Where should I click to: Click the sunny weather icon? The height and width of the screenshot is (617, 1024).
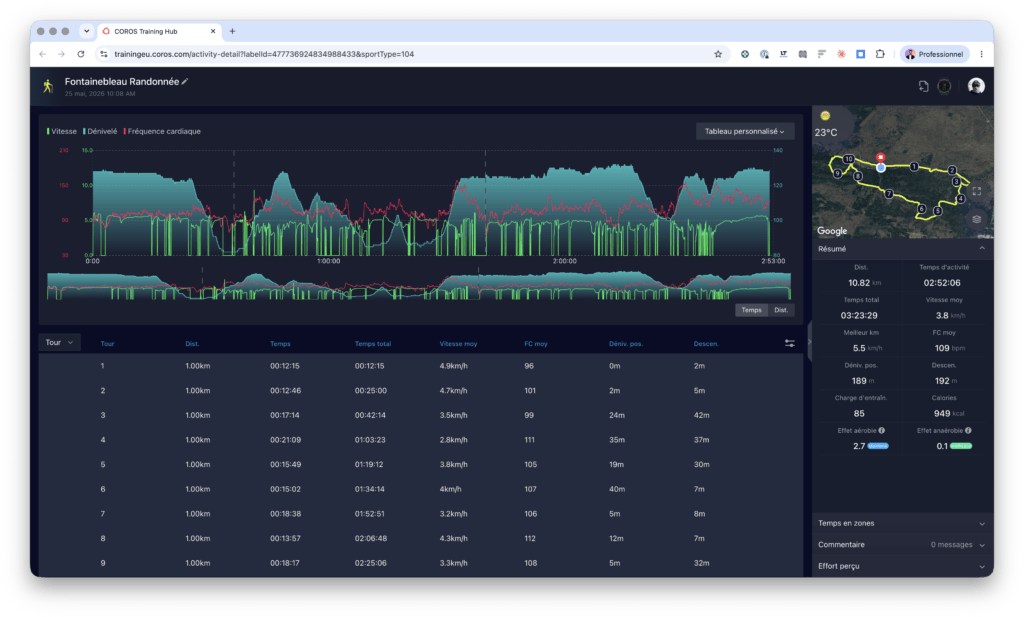coord(825,116)
